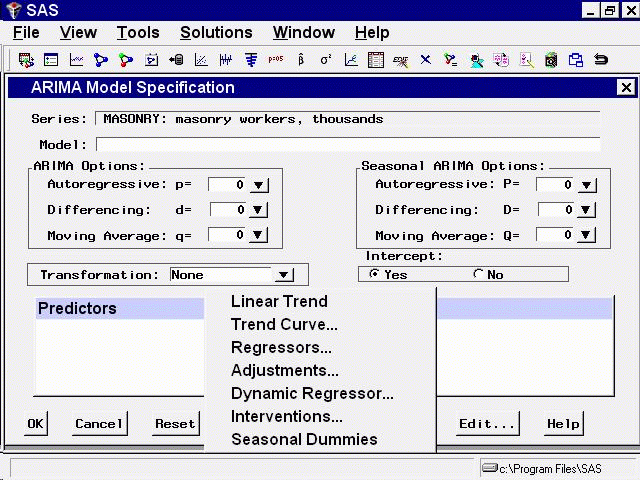640x480 pixels.
Task: Expand the Transformation dropdown list
Action: 284,275
